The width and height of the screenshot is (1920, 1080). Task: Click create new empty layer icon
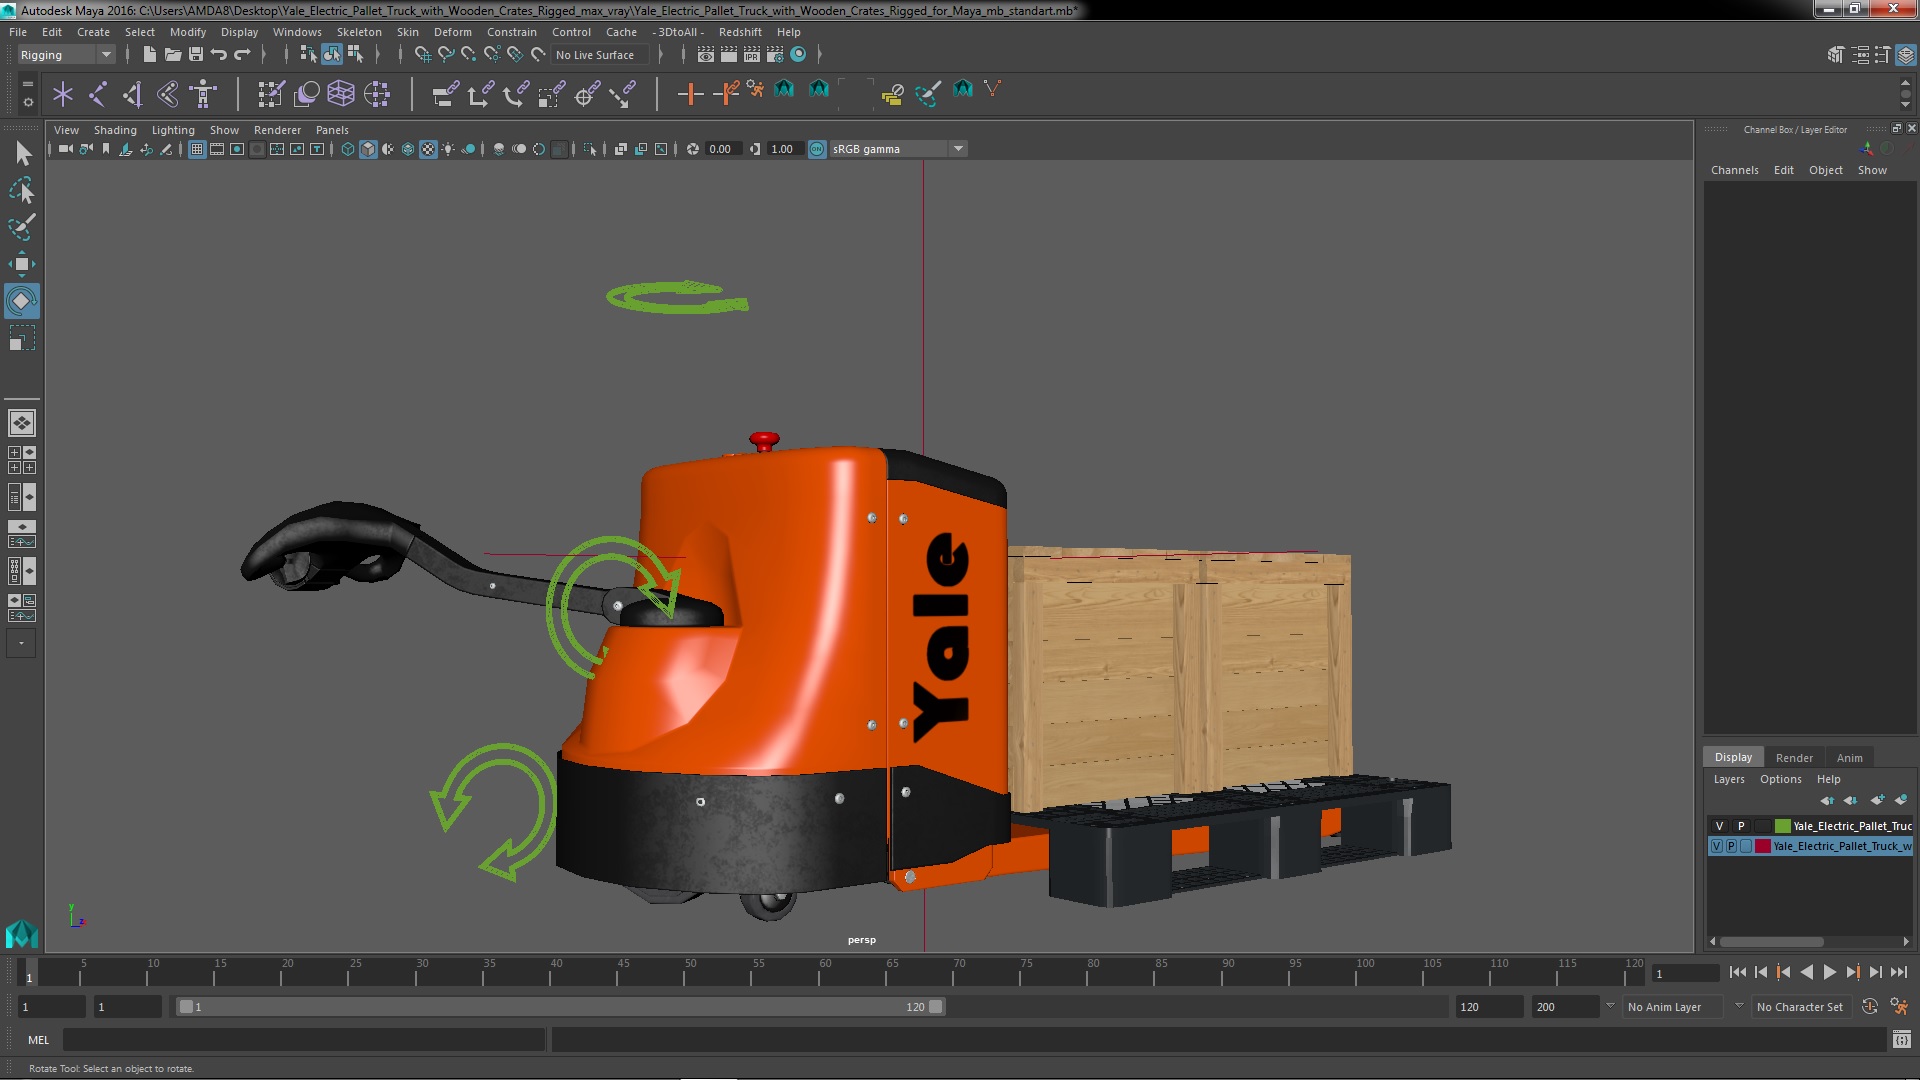point(1877,800)
